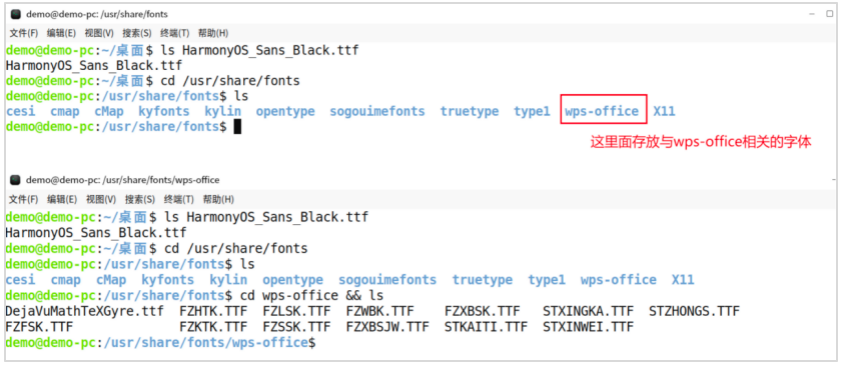Open 编辑(E) menu in the top terminal
The height and width of the screenshot is (366, 844).
point(61,33)
